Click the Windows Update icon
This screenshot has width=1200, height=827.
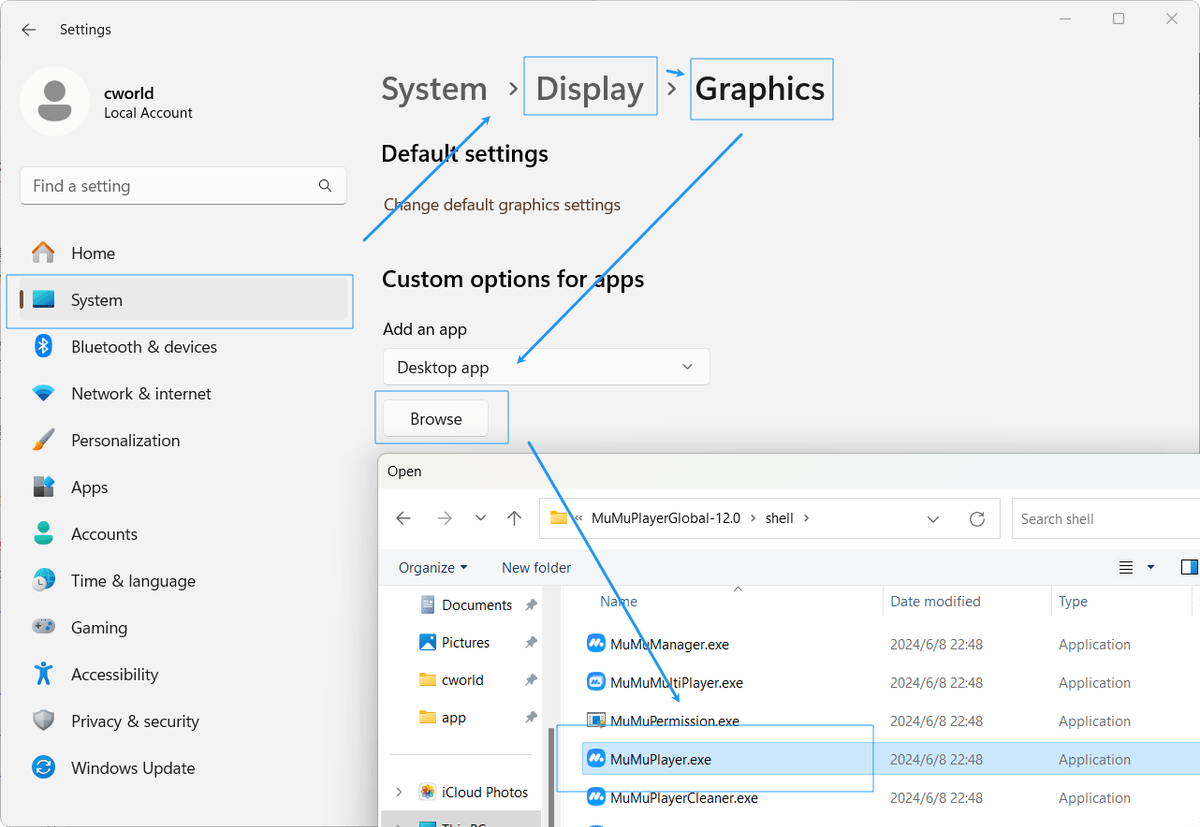tap(44, 767)
